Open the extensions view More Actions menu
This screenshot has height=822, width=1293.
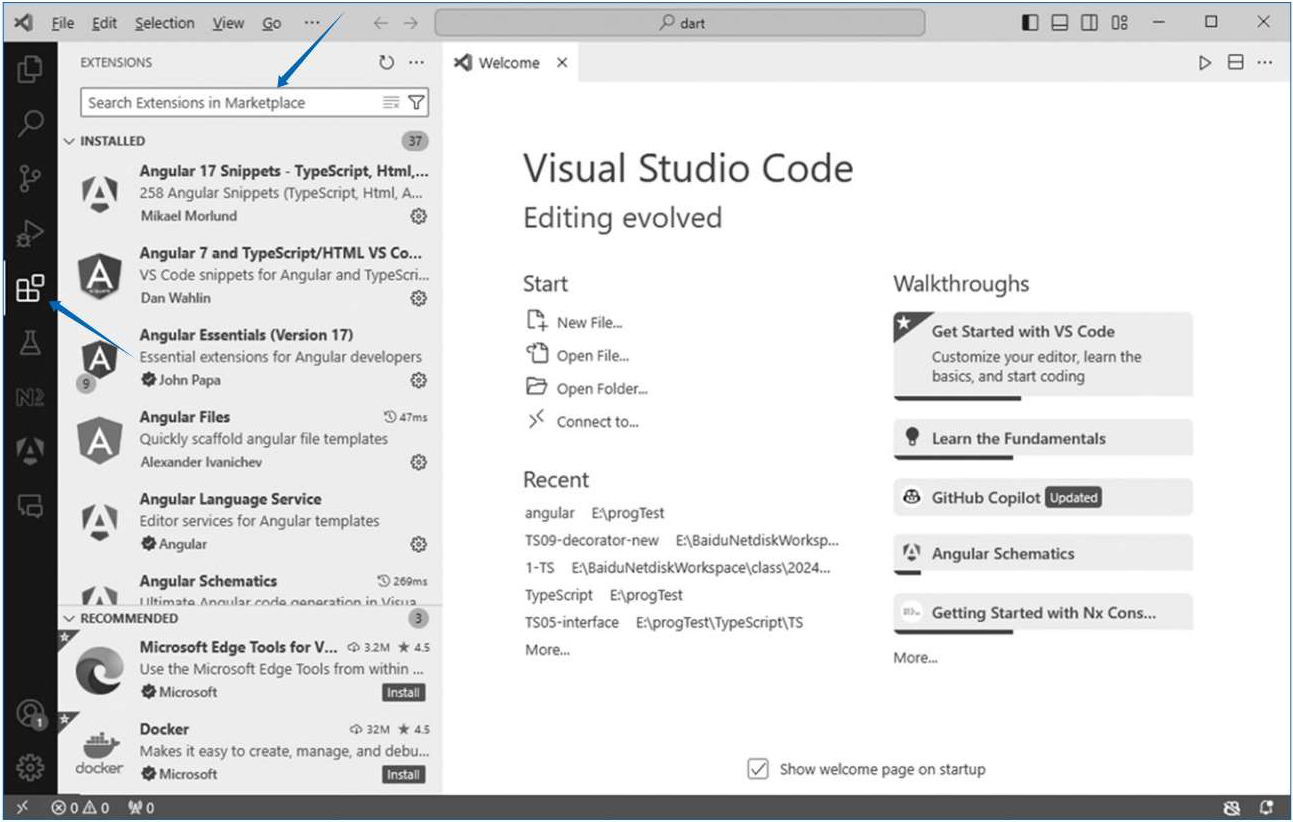click(417, 62)
